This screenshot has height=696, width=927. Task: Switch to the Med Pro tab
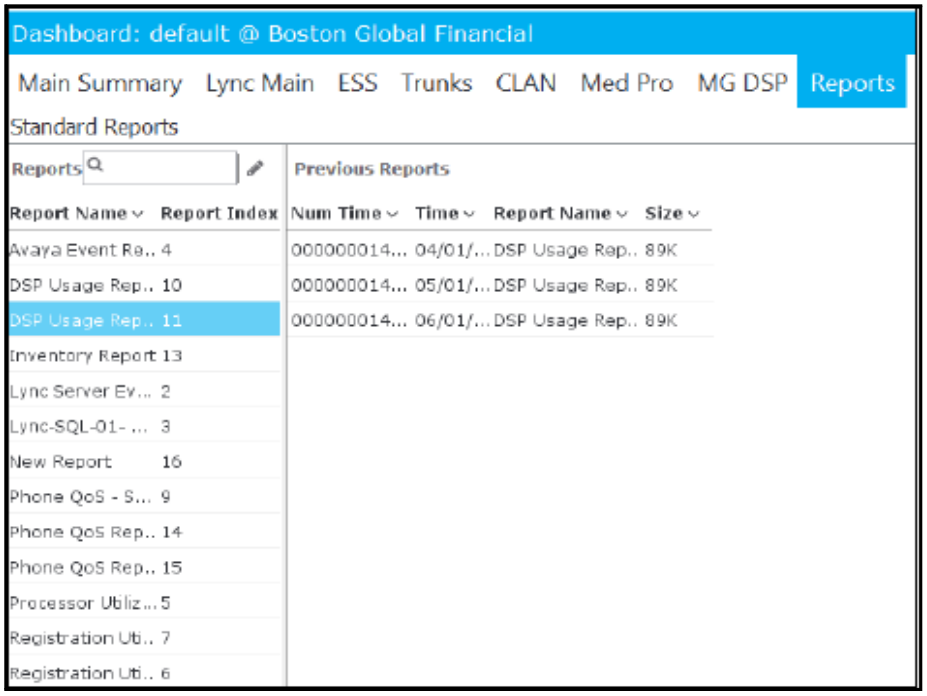click(x=627, y=83)
